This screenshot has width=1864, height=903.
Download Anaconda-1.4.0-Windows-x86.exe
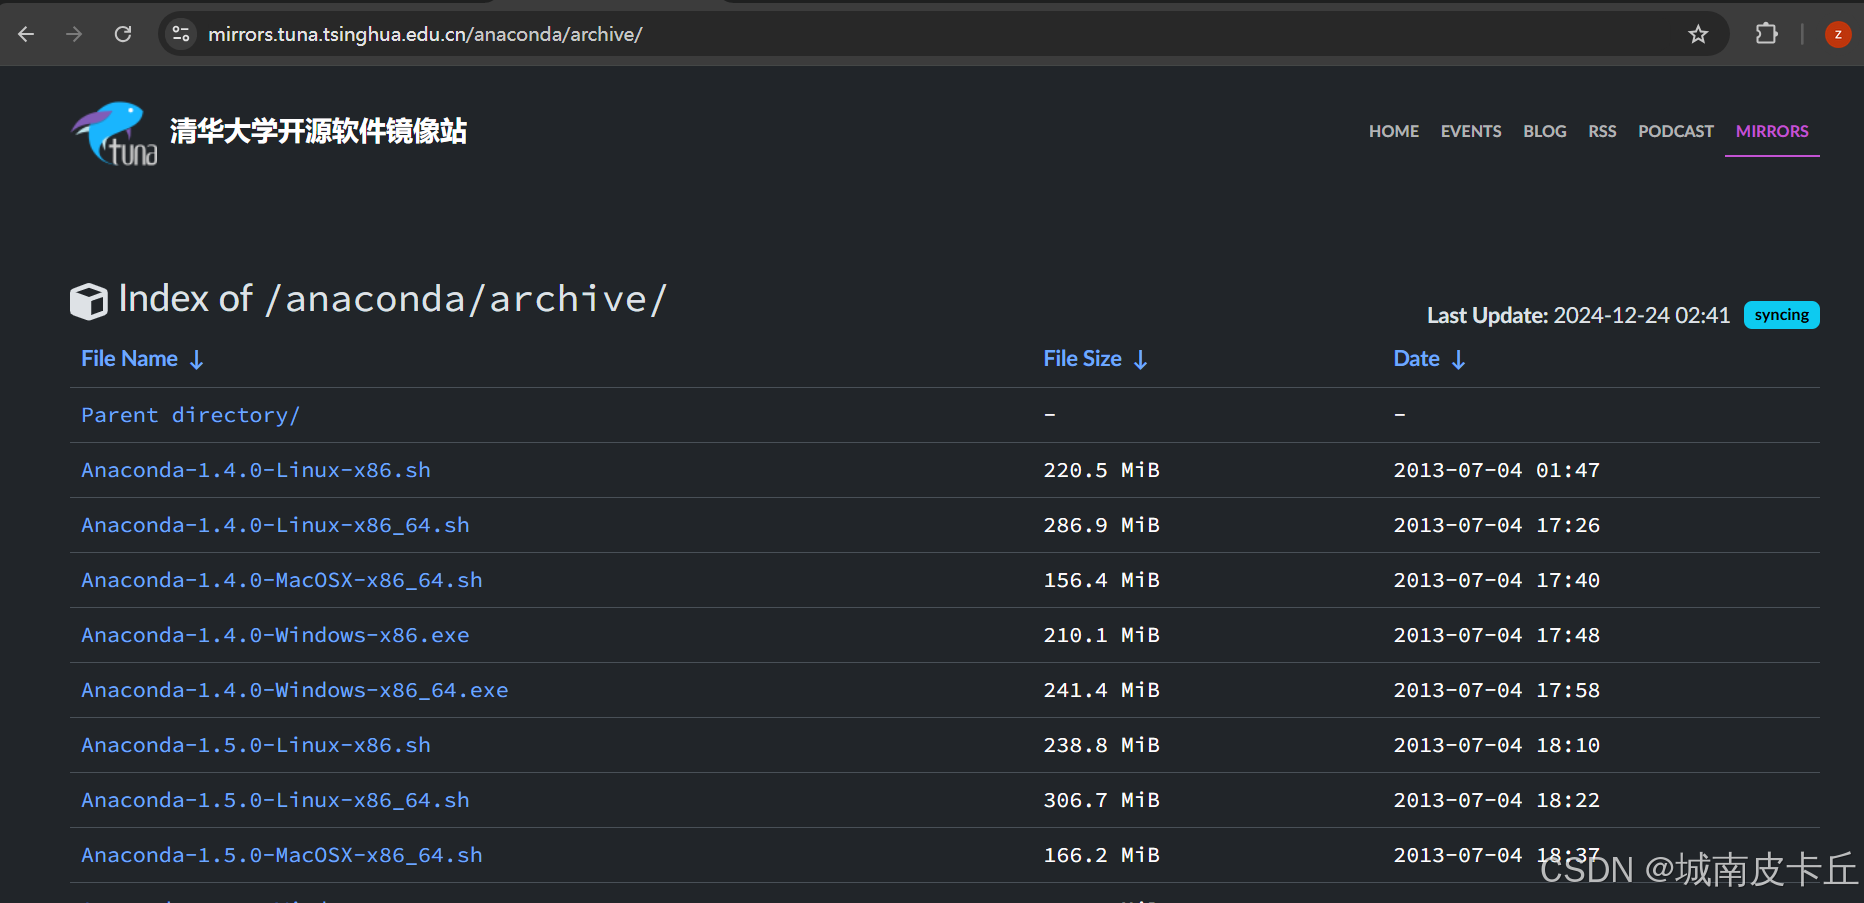coord(275,635)
